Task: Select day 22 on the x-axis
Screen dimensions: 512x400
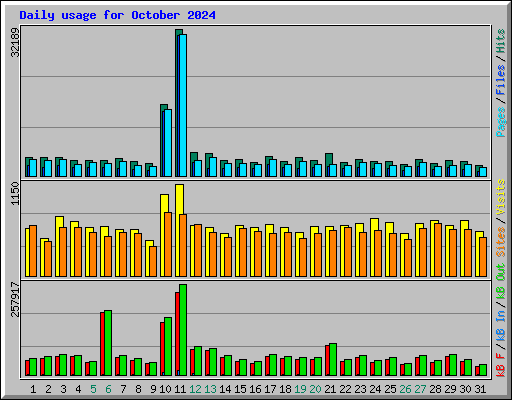Action: coord(345,389)
